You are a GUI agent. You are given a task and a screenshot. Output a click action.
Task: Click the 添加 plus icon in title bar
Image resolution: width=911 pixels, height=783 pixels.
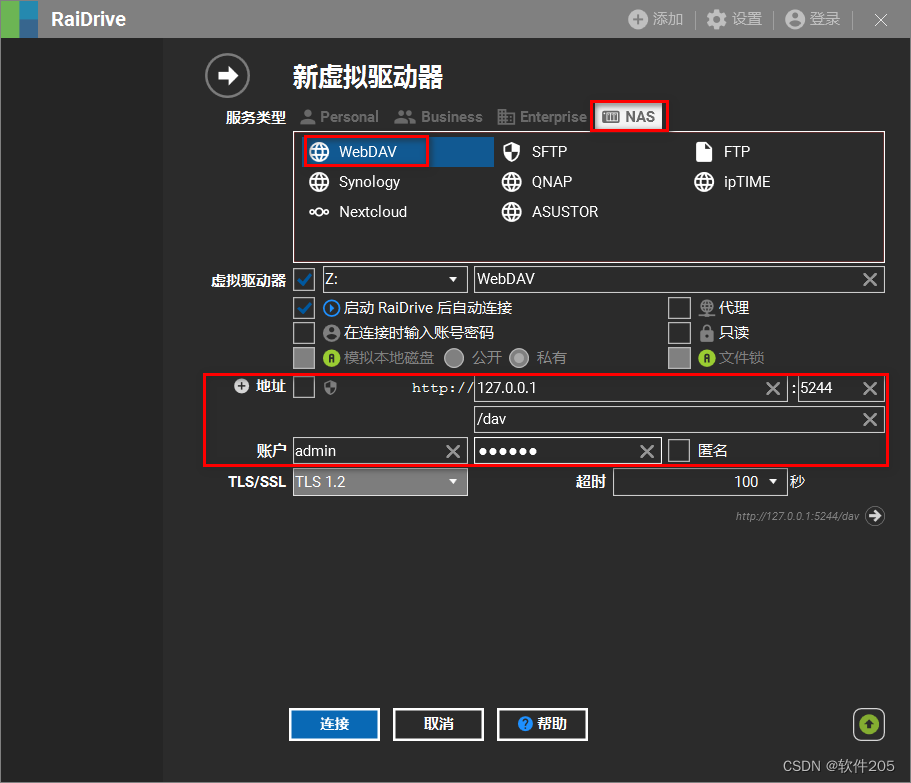pyautogui.click(x=637, y=19)
